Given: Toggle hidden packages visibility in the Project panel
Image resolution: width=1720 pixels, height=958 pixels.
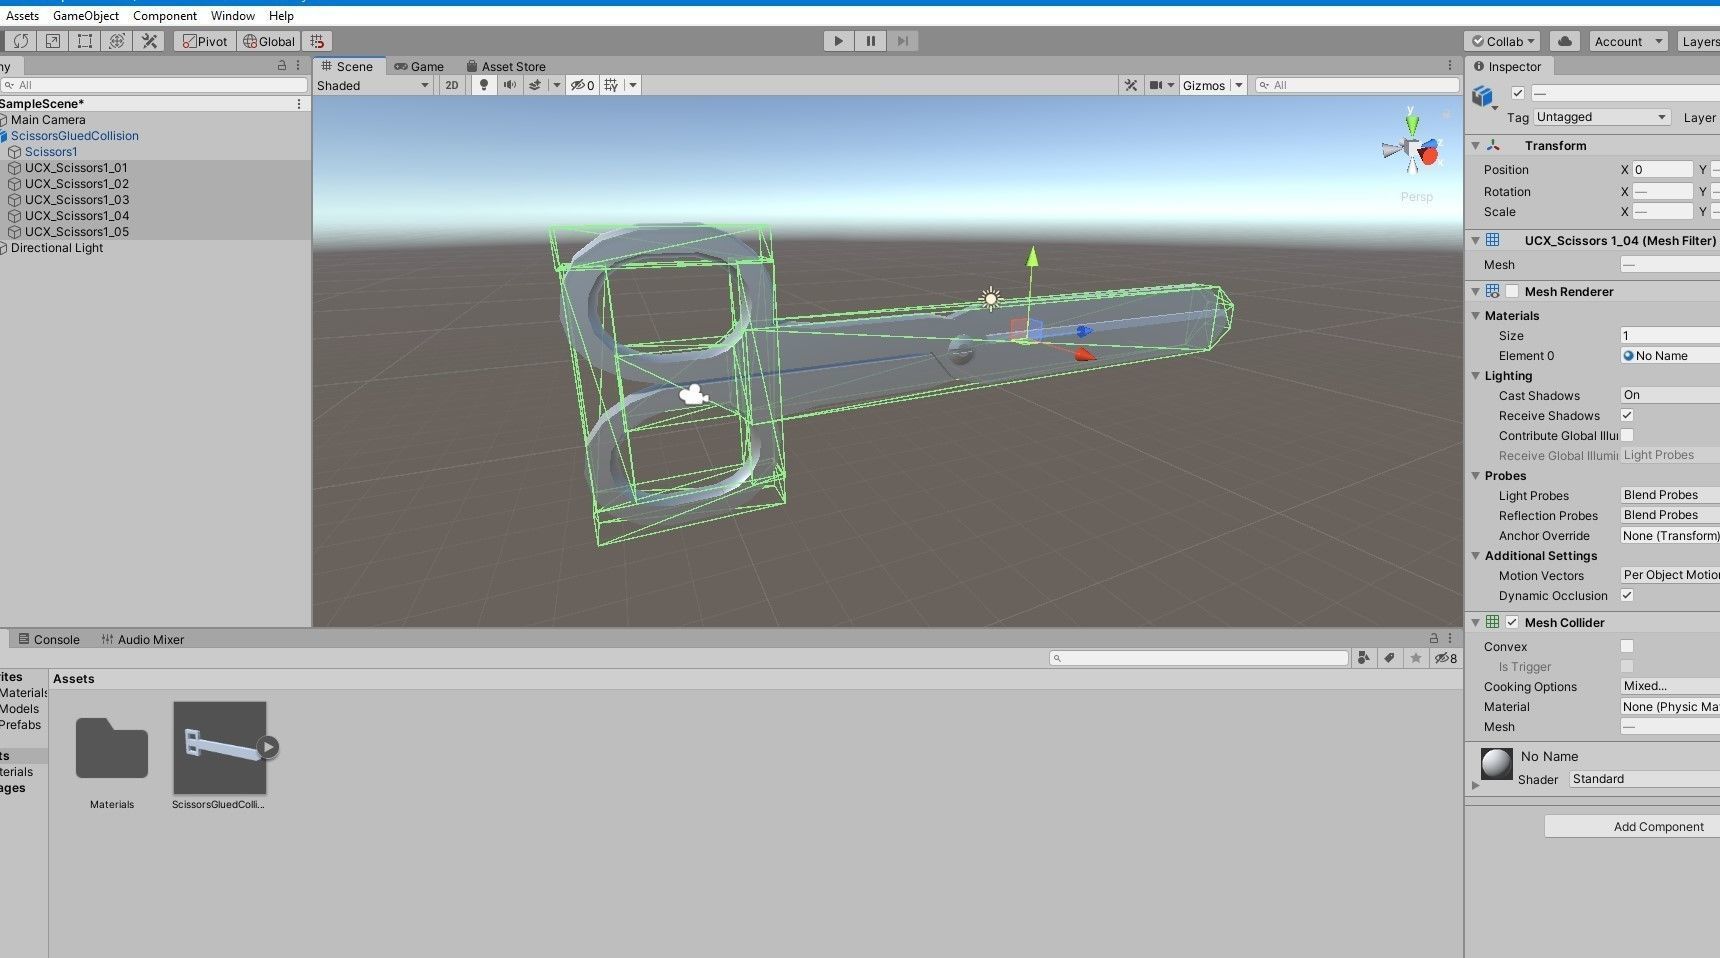Looking at the screenshot, I should [x=1446, y=657].
